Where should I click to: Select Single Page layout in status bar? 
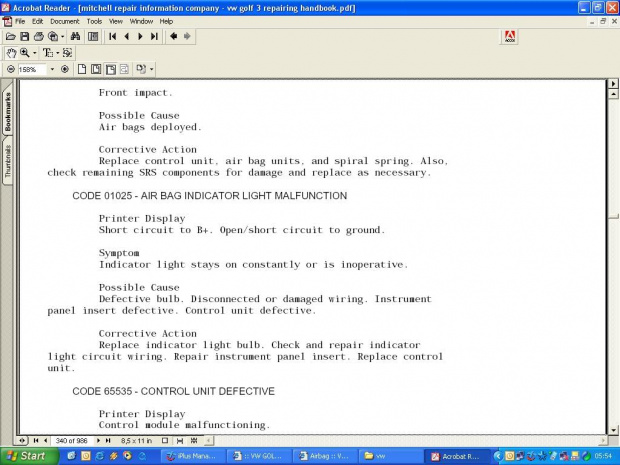point(165,440)
